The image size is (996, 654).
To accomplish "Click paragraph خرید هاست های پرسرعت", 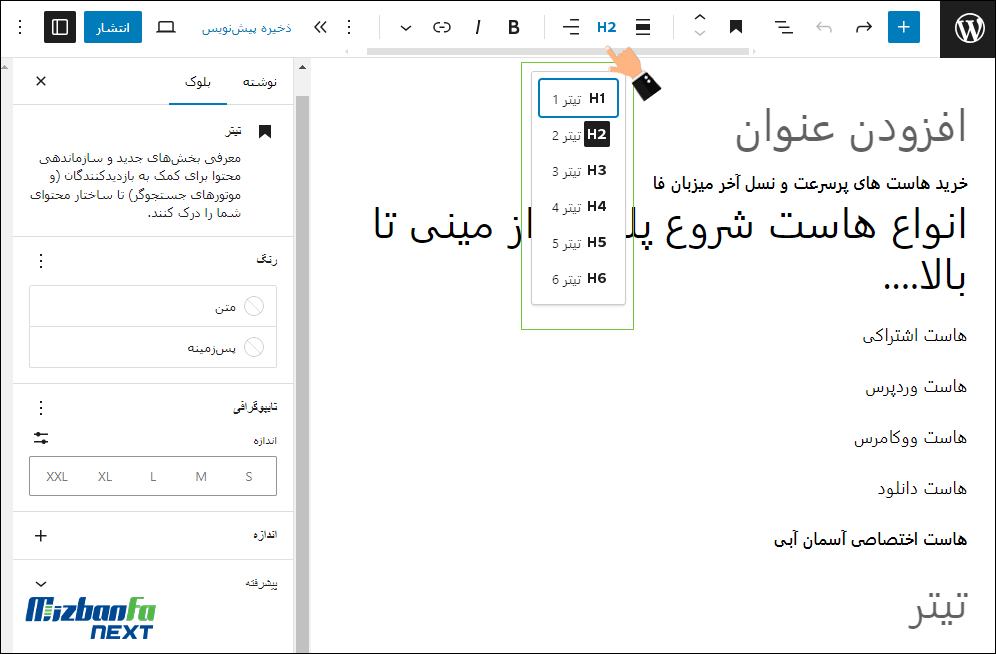I will [811, 184].
